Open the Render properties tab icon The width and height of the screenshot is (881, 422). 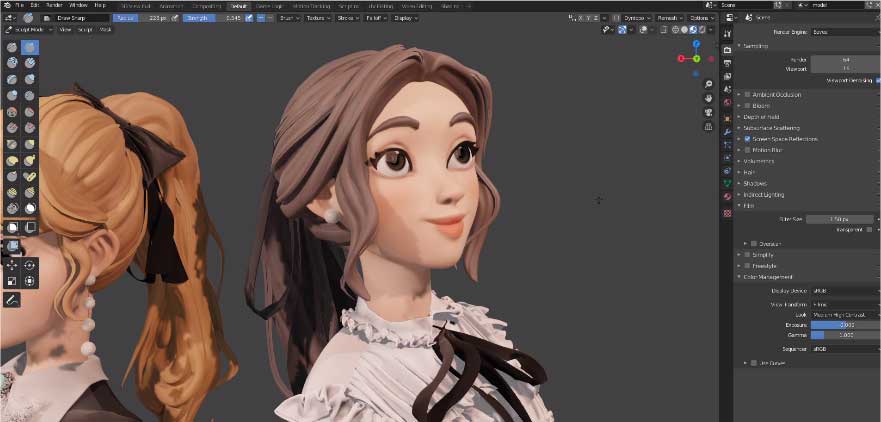(727, 50)
